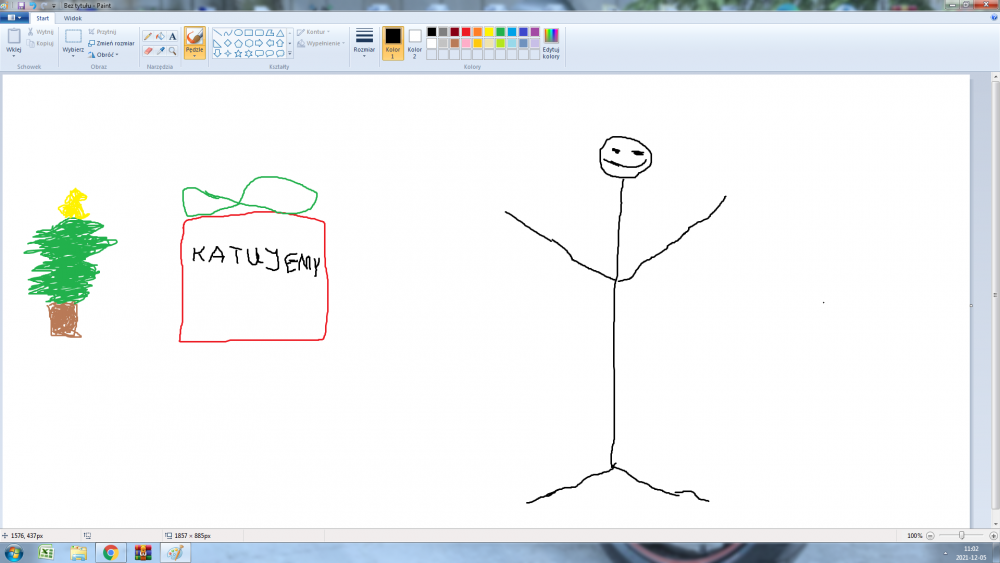Click Zmień rozmiar resize button

(x=111, y=43)
